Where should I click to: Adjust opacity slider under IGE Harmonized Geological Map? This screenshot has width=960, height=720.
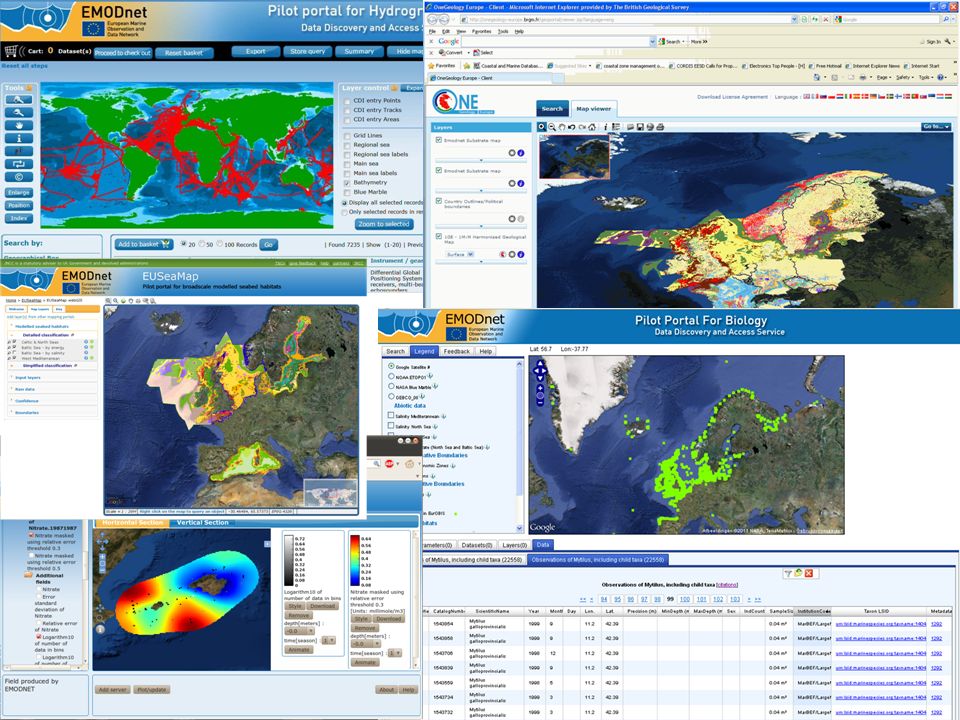coord(481,262)
